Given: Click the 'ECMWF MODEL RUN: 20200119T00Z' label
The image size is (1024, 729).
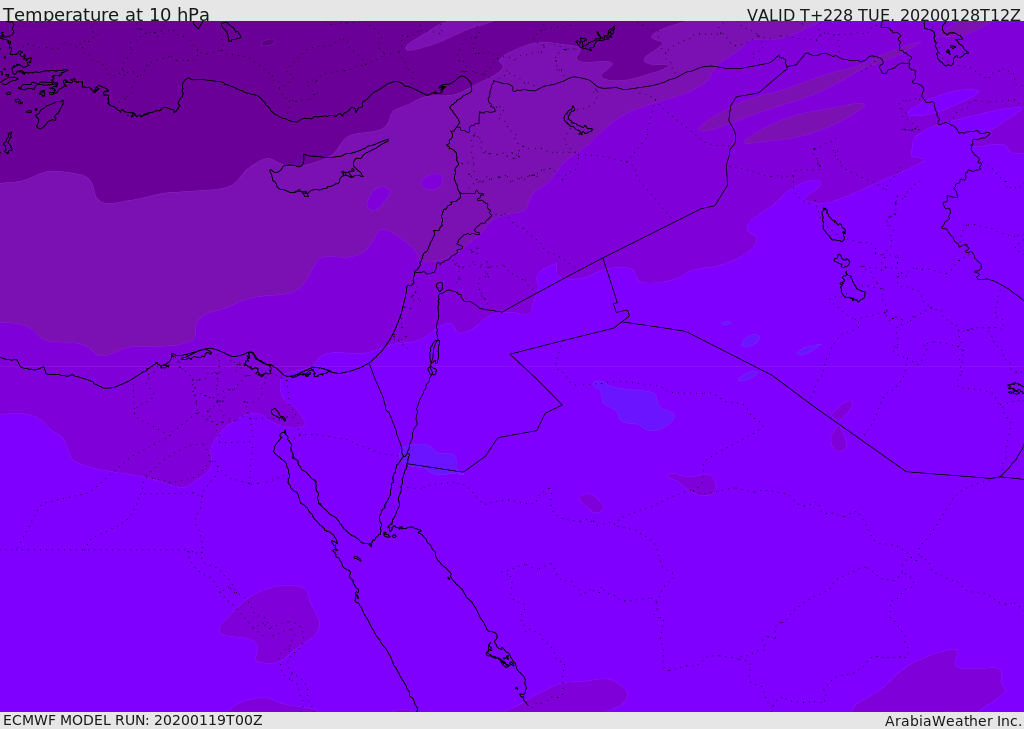Looking at the screenshot, I should tap(133, 720).
